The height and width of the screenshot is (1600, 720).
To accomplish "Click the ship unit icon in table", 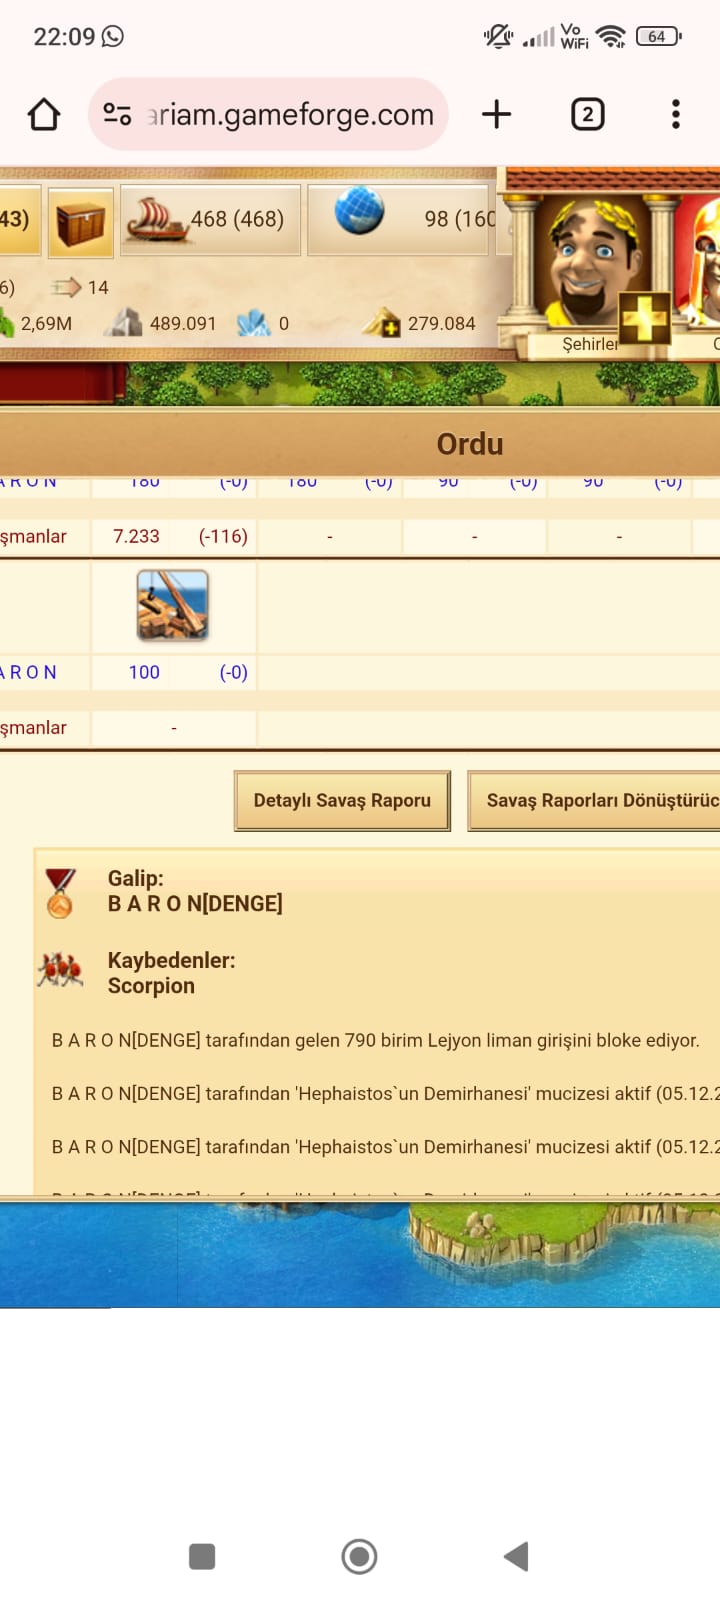I will click(173, 605).
